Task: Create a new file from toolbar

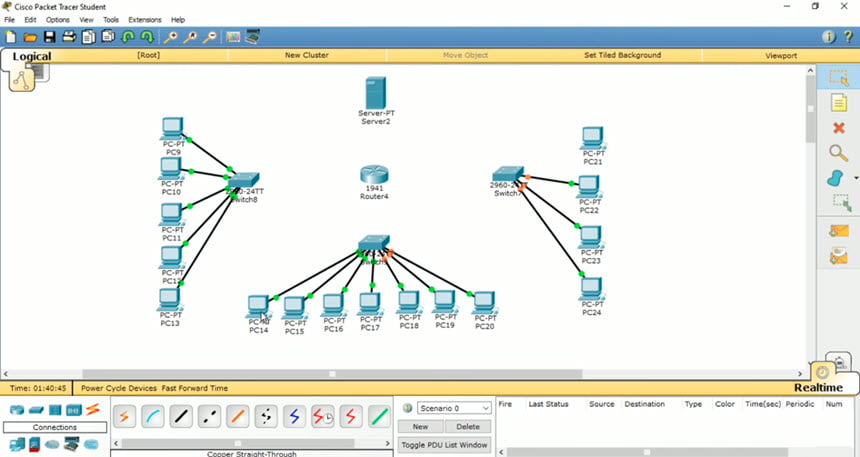Action: [x=10, y=37]
